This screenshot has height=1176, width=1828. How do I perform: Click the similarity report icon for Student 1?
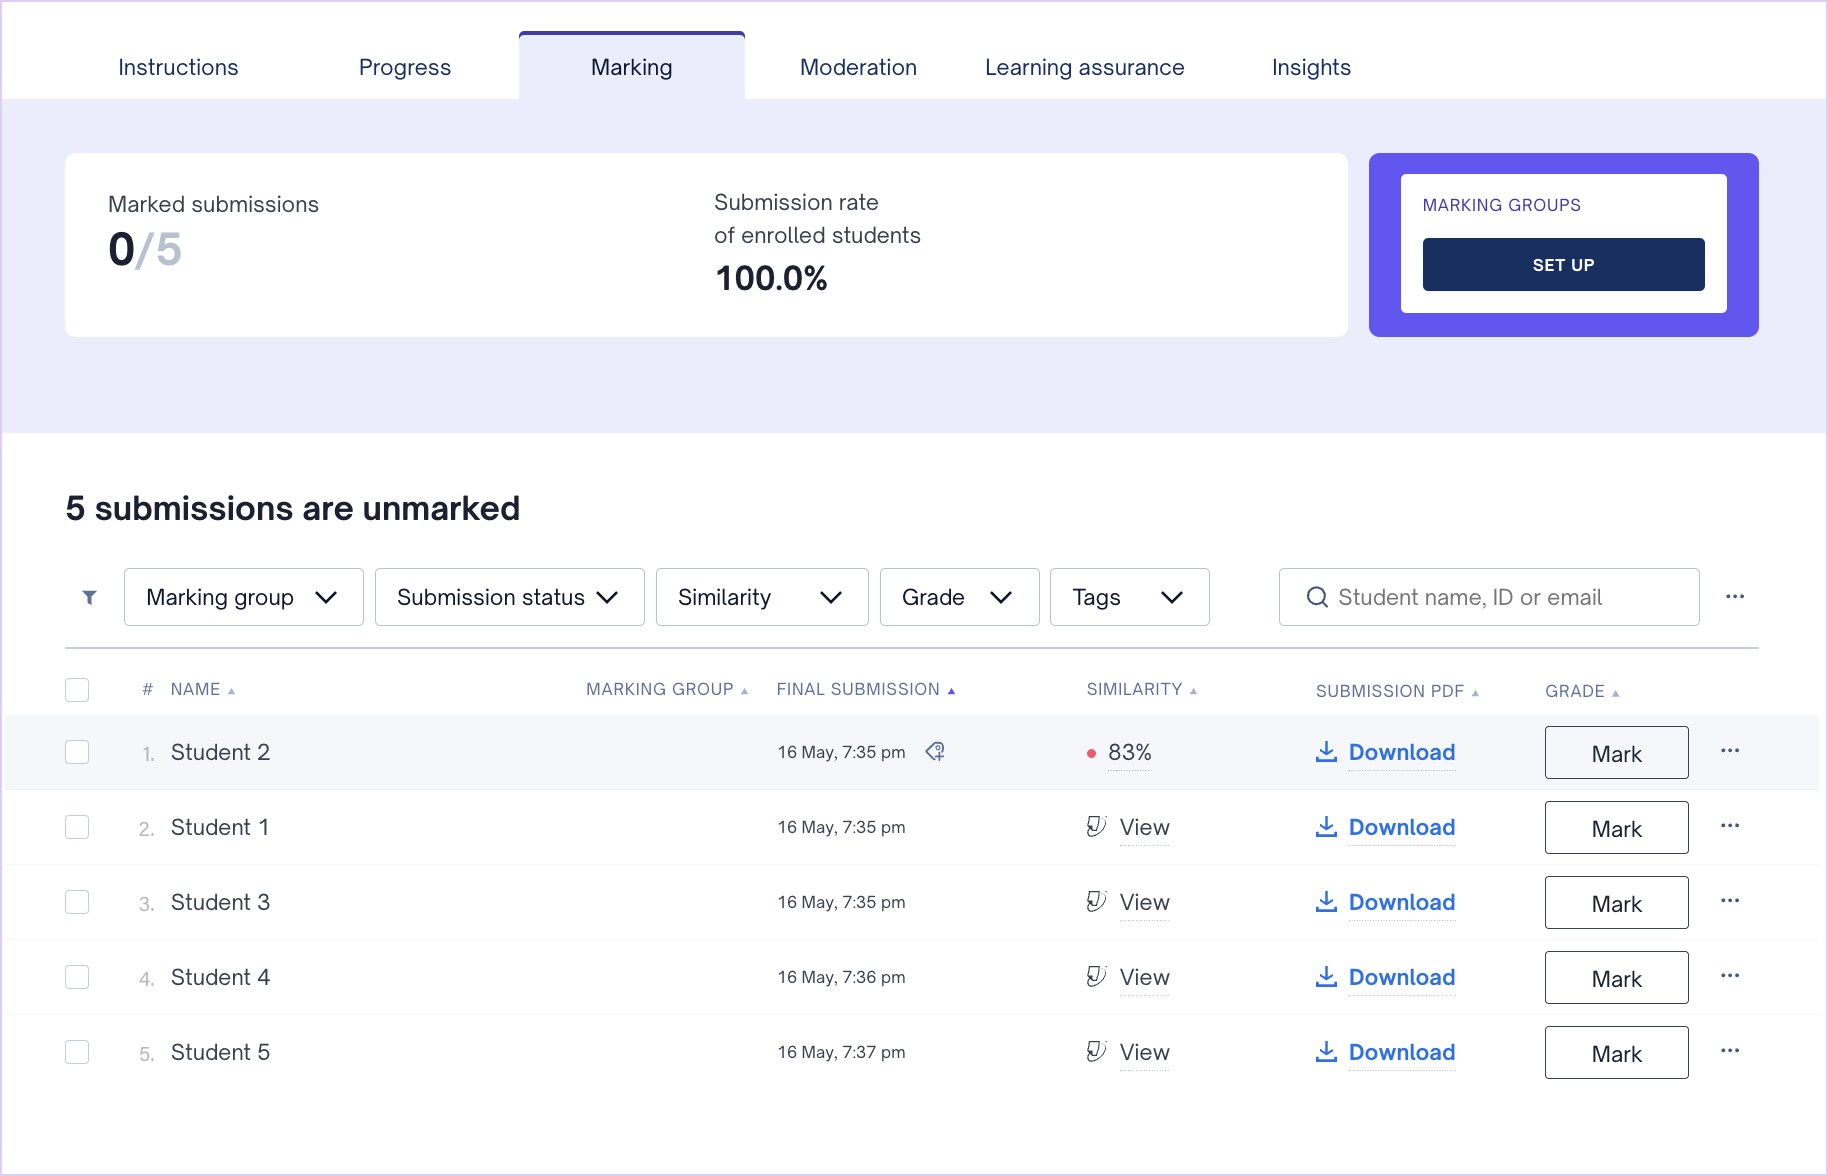[x=1096, y=826]
